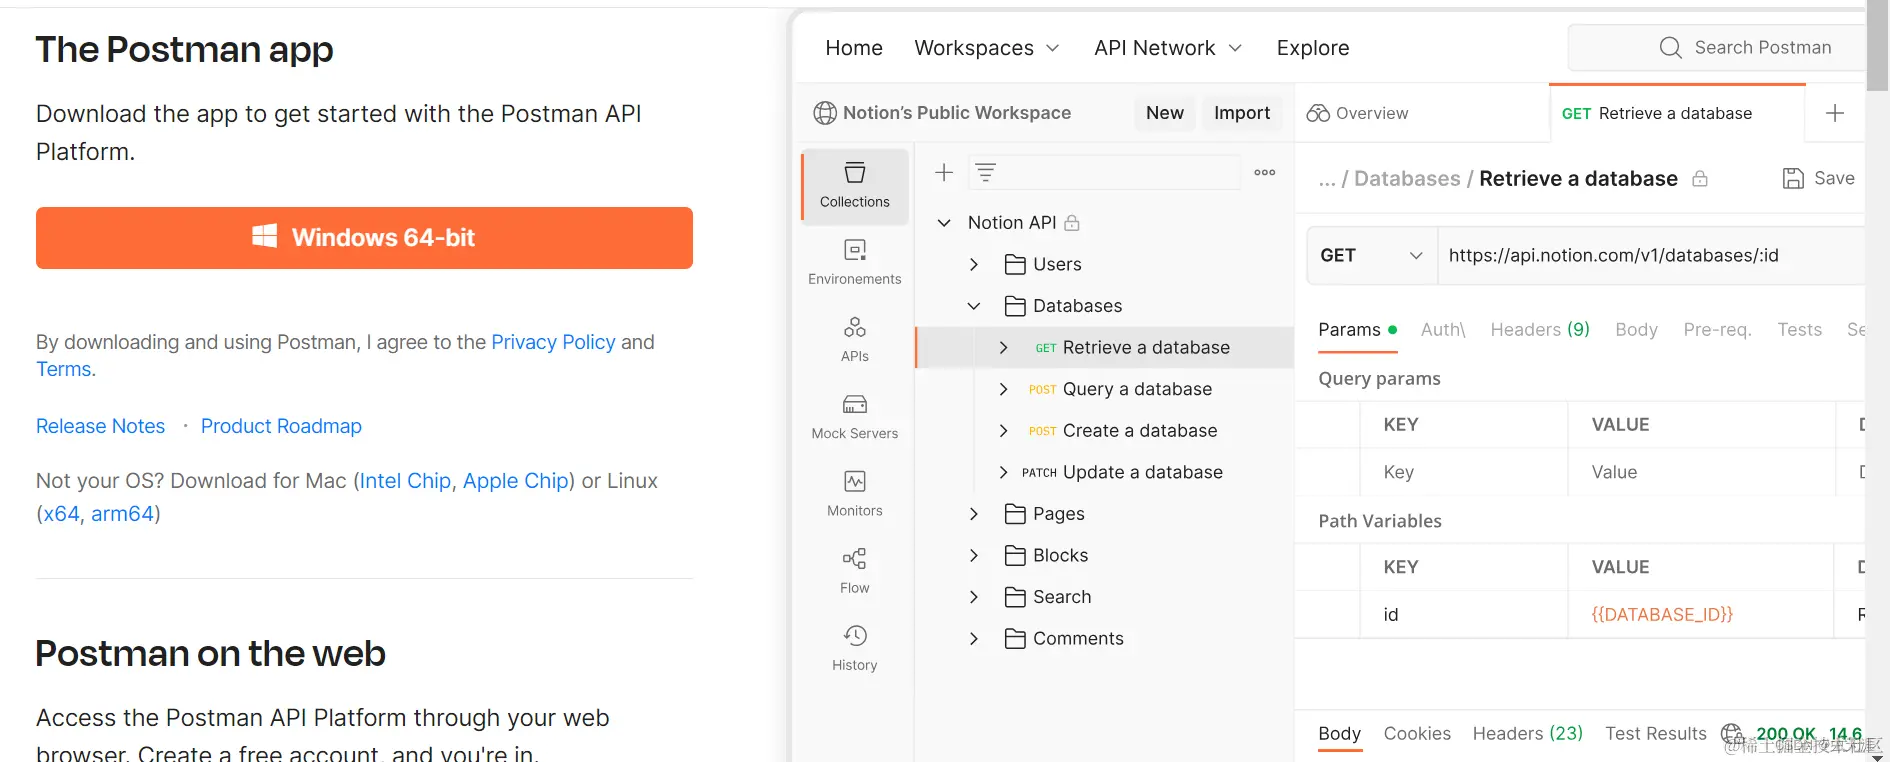Screen dimensions: 1890x762
Task: Open the APIs sidebar panel
Action: [854, 339]
